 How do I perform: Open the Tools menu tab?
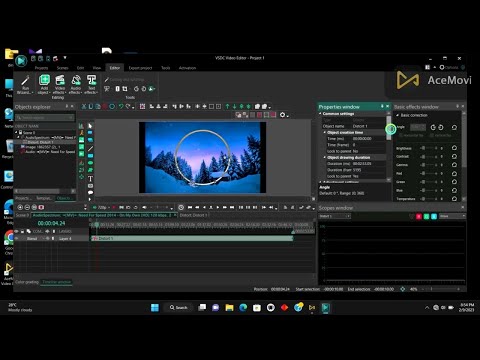[166, 68]
